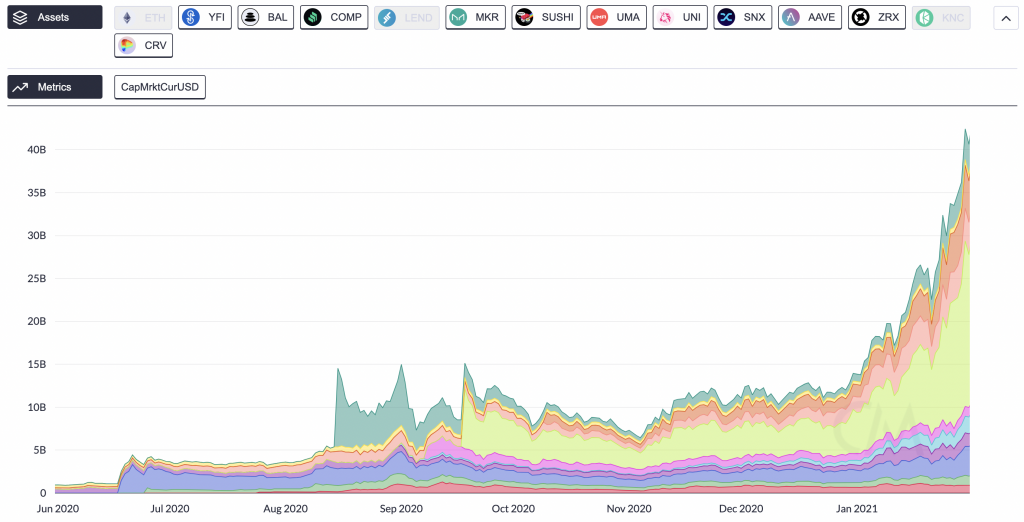Toggle the AAVE asset chip
The width and height of the screenshot is (1024, 522).
click(810, 18)
